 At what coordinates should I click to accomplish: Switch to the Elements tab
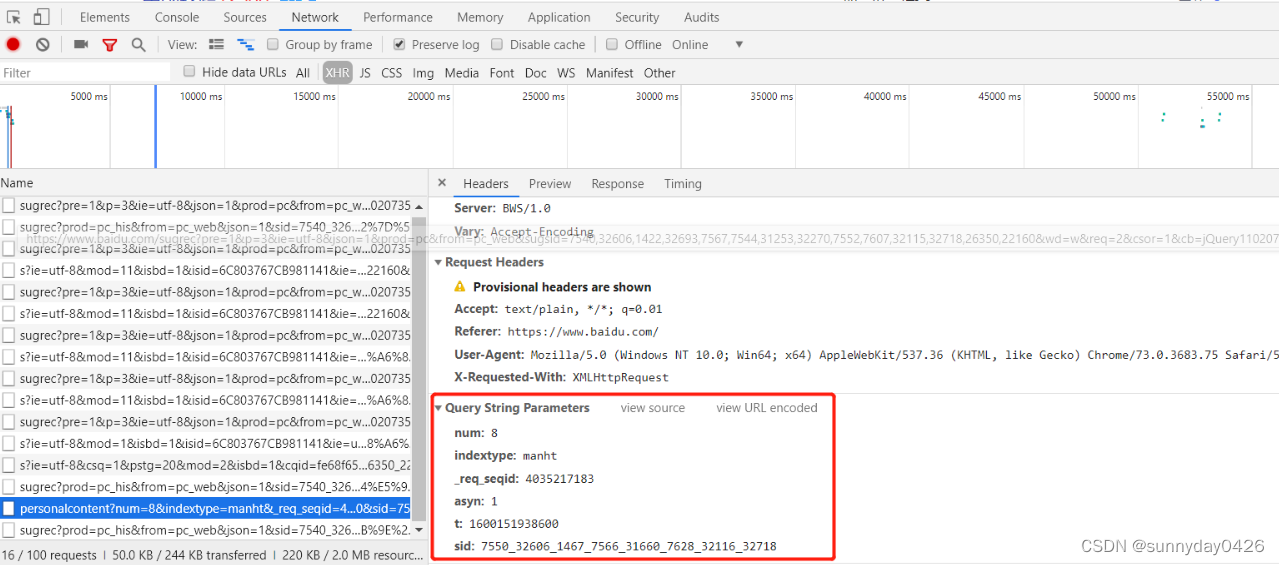pyautogui.click(x=105, y=17)
